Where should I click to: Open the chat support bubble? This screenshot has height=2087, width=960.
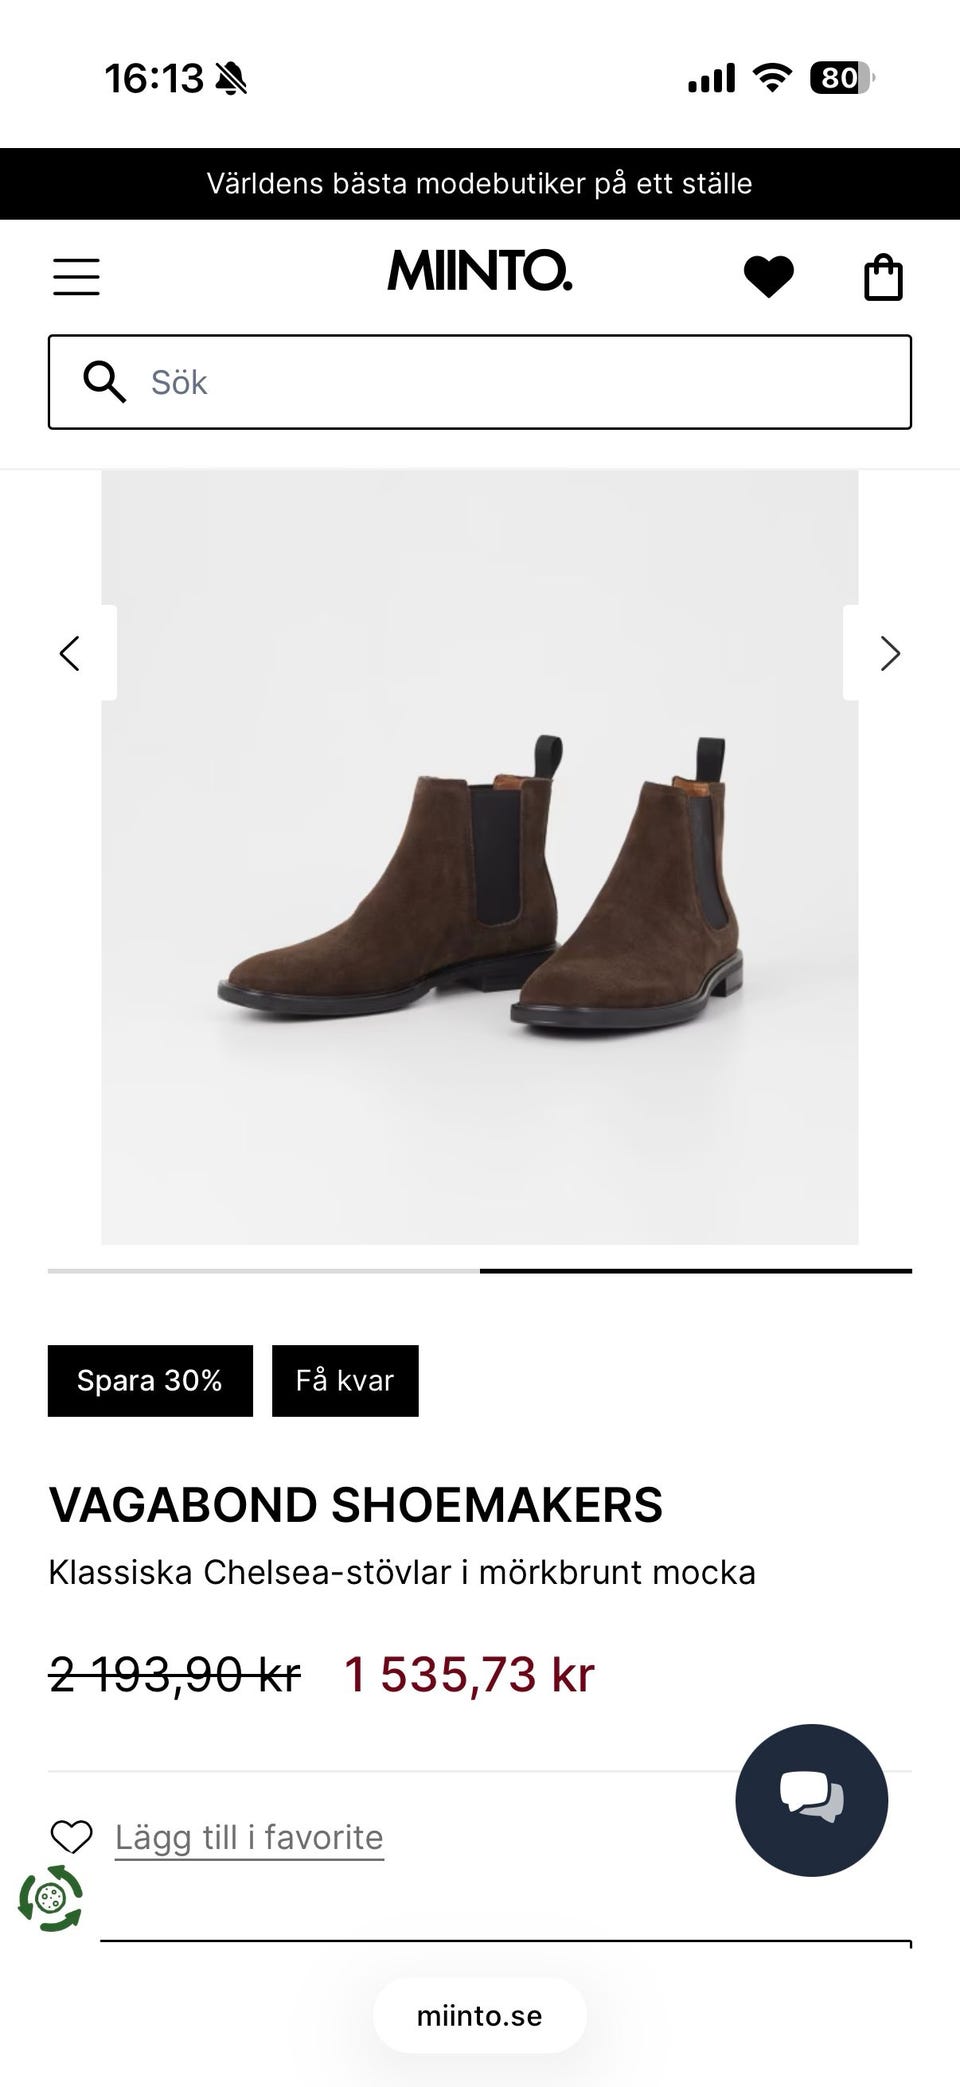point(811,1800)
